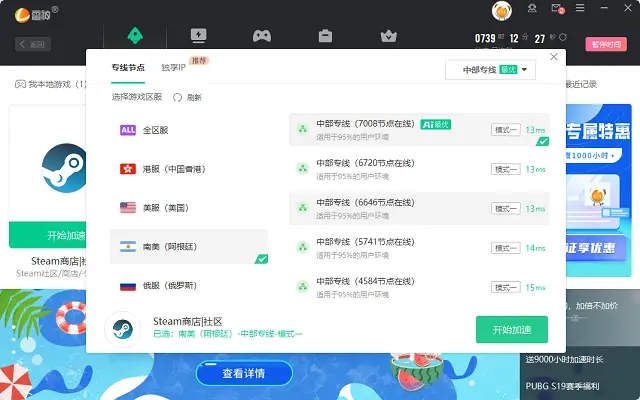Open the 最近记录 tab
The image size is (640, 400).
(581, 84)
